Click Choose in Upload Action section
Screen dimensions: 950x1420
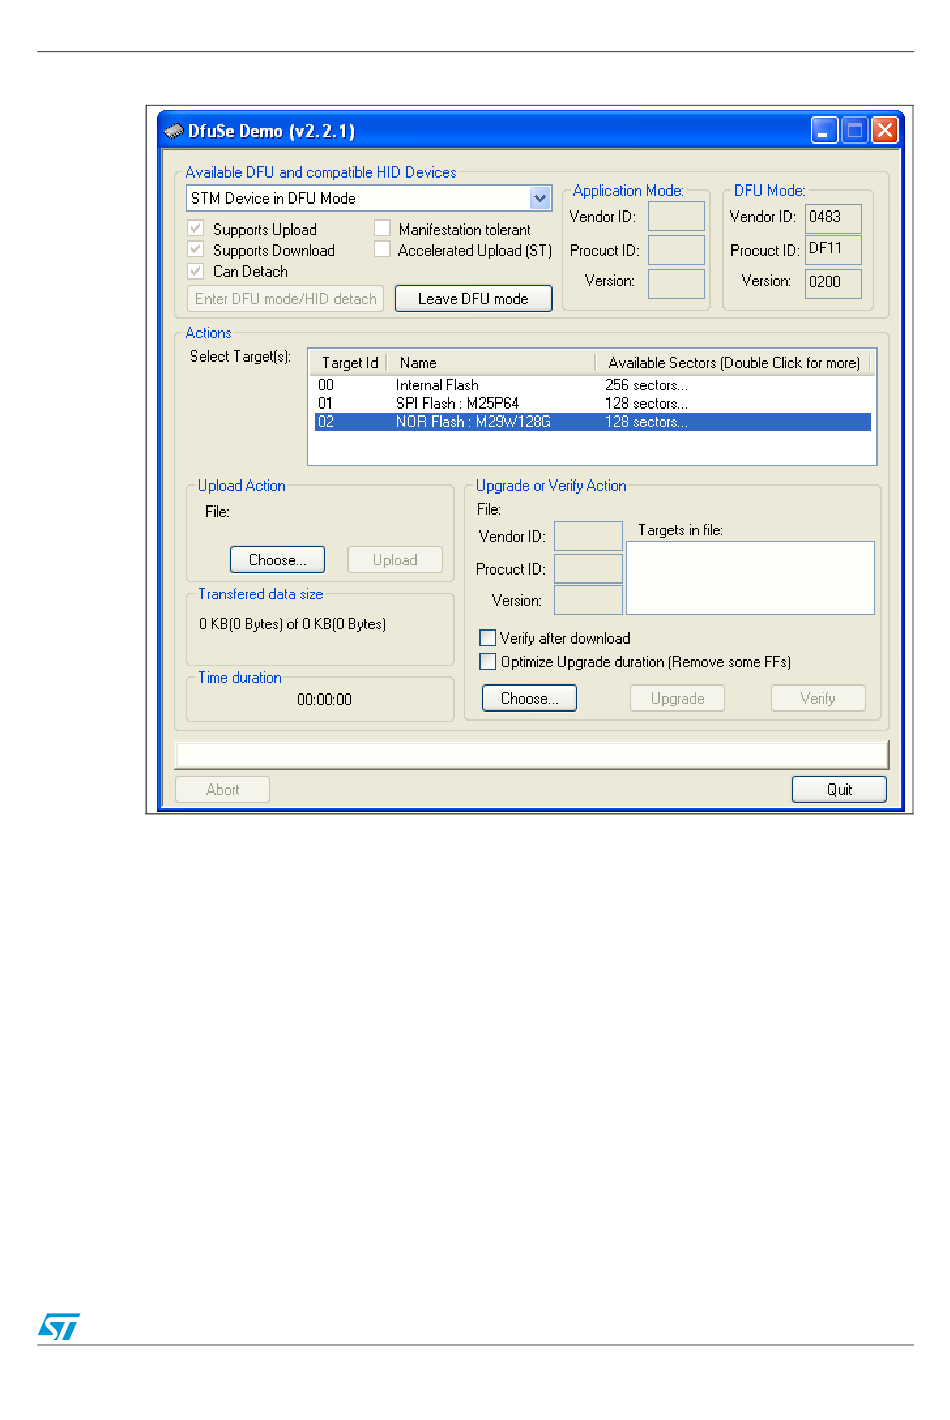[277, 560]
